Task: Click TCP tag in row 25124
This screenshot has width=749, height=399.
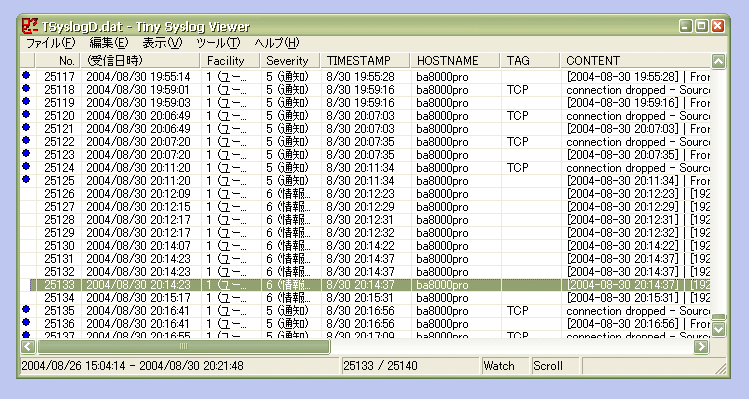Action: tap(517, 167)
